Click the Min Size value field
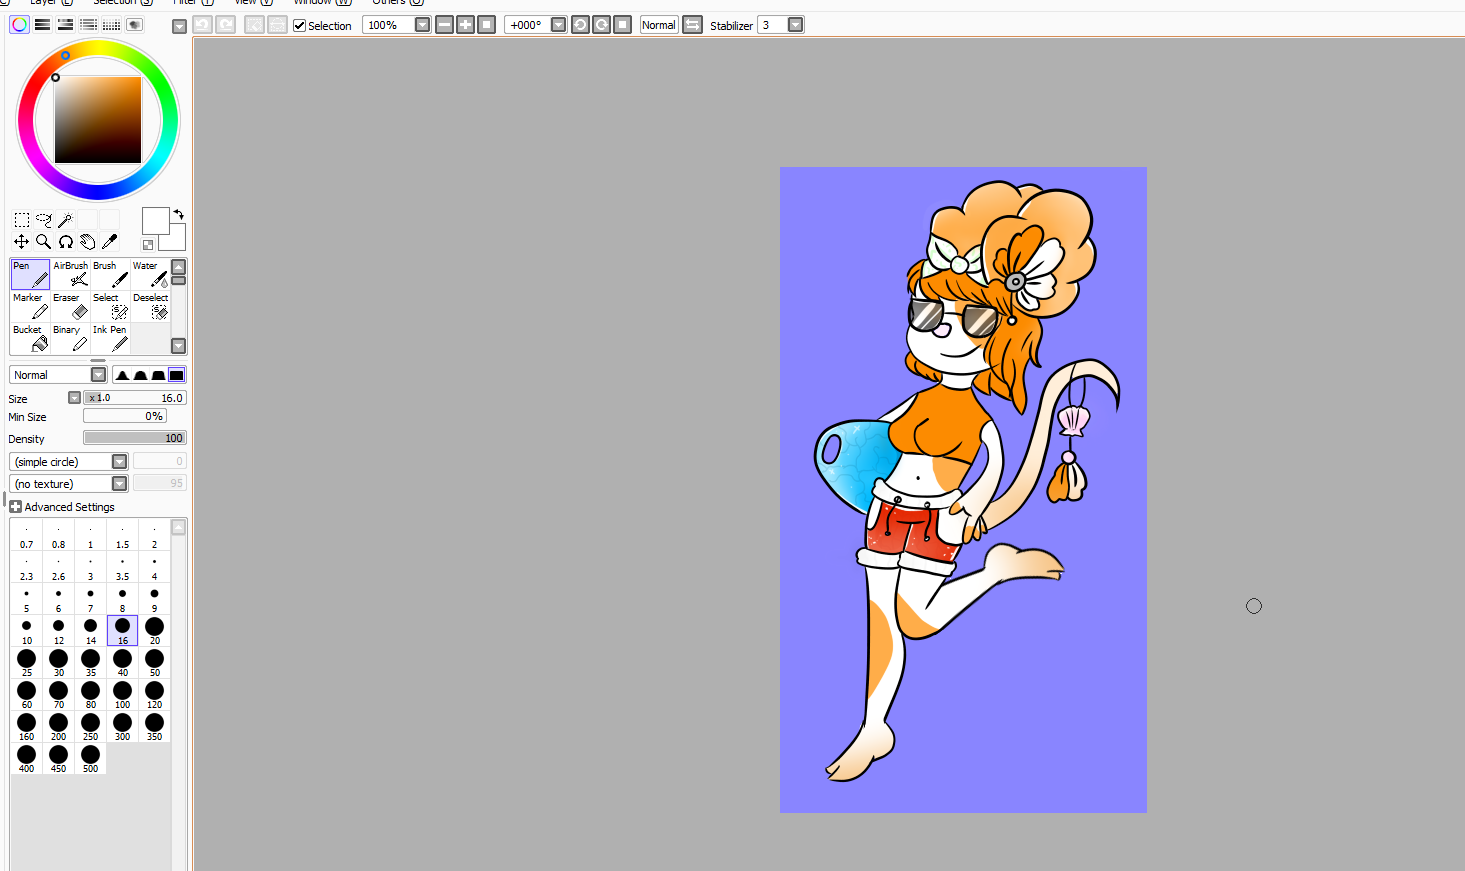This screenshot has height=871, width=1465. pos(125,416)
